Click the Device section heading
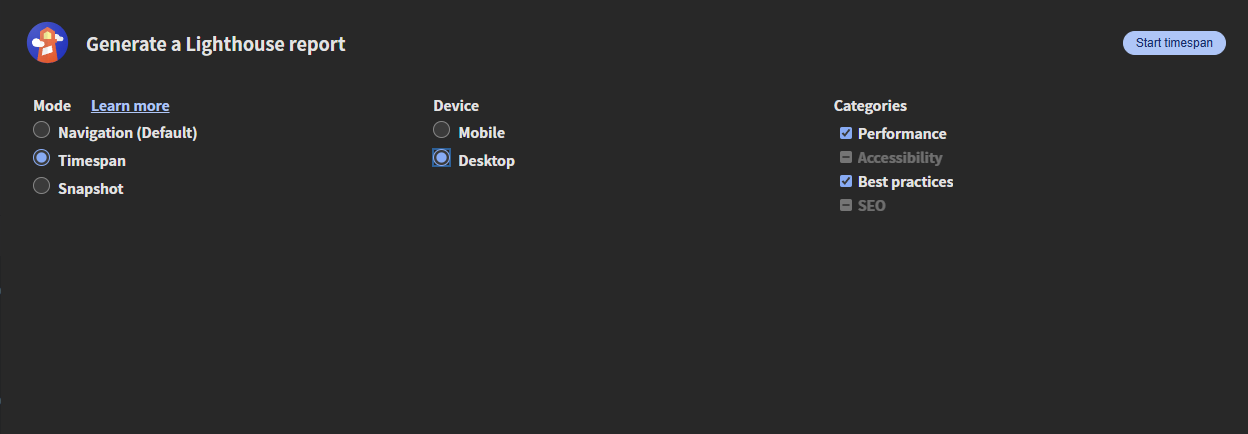The image size is (1248, 434). pyautogui.click(x=456, y=106)
